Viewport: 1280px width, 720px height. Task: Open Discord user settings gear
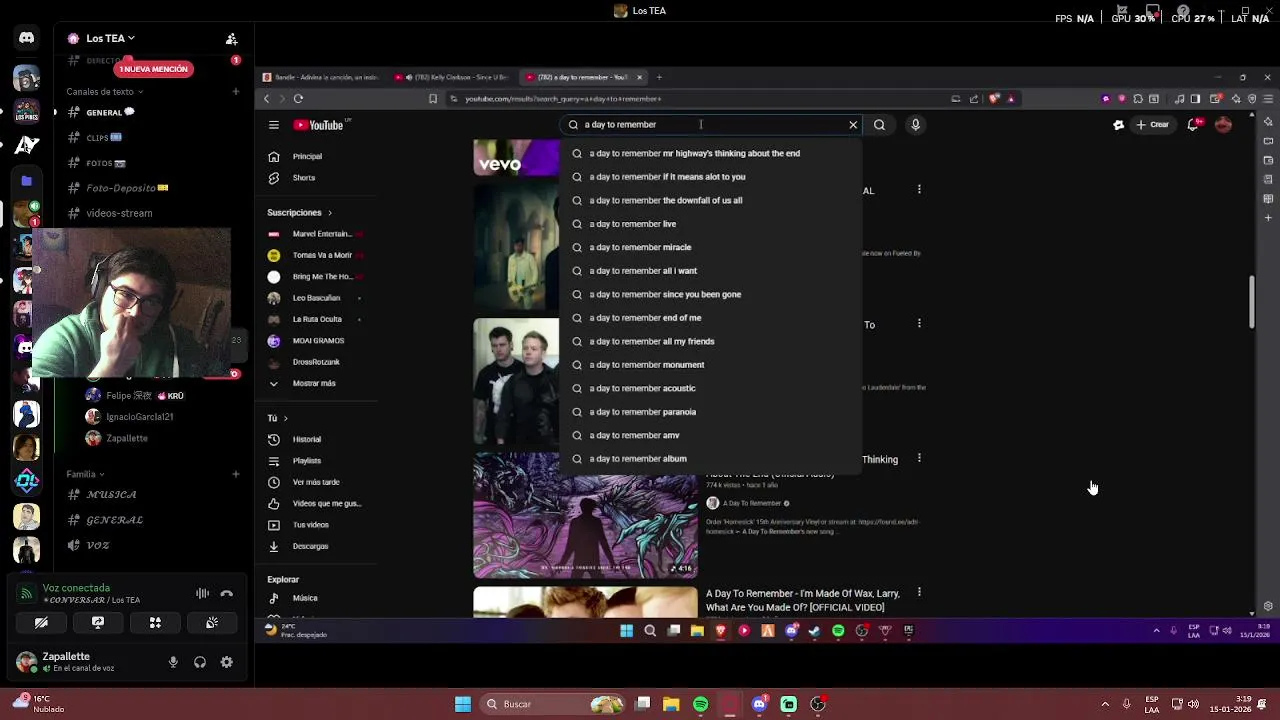click(x=227, y=662)
